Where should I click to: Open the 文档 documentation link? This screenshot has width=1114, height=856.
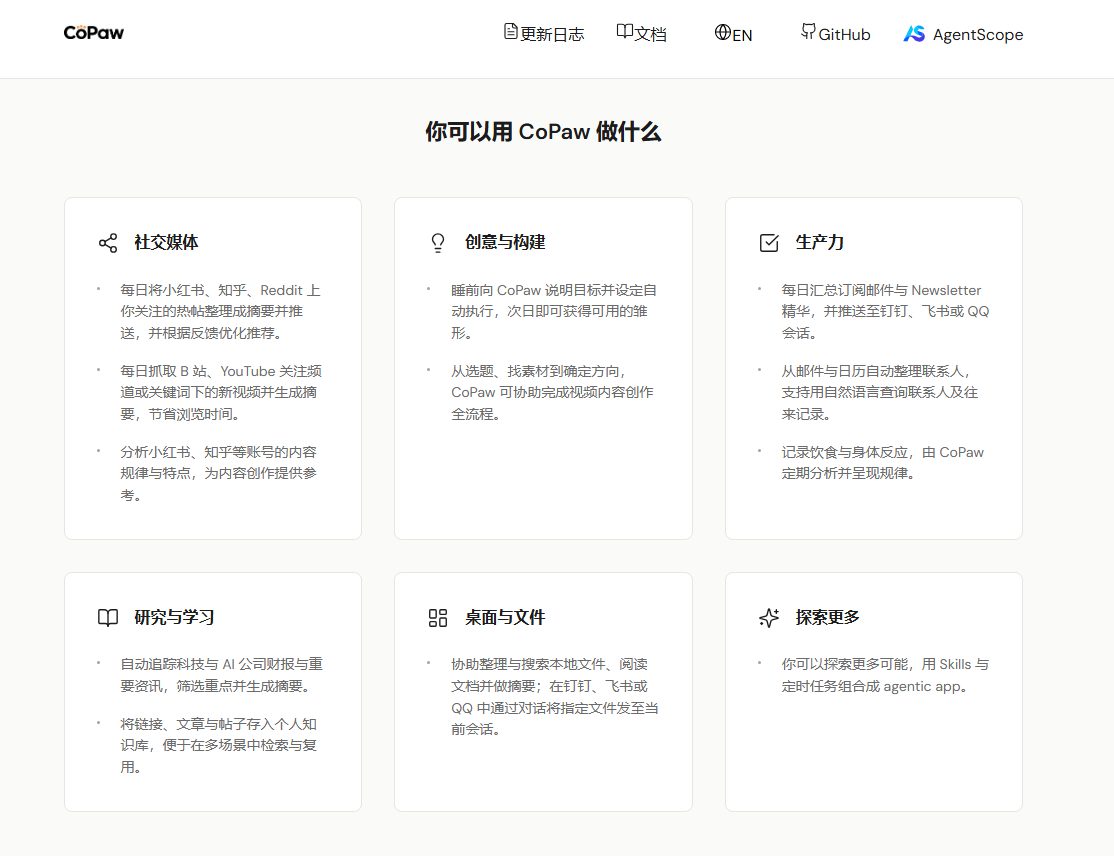[651, 35]
